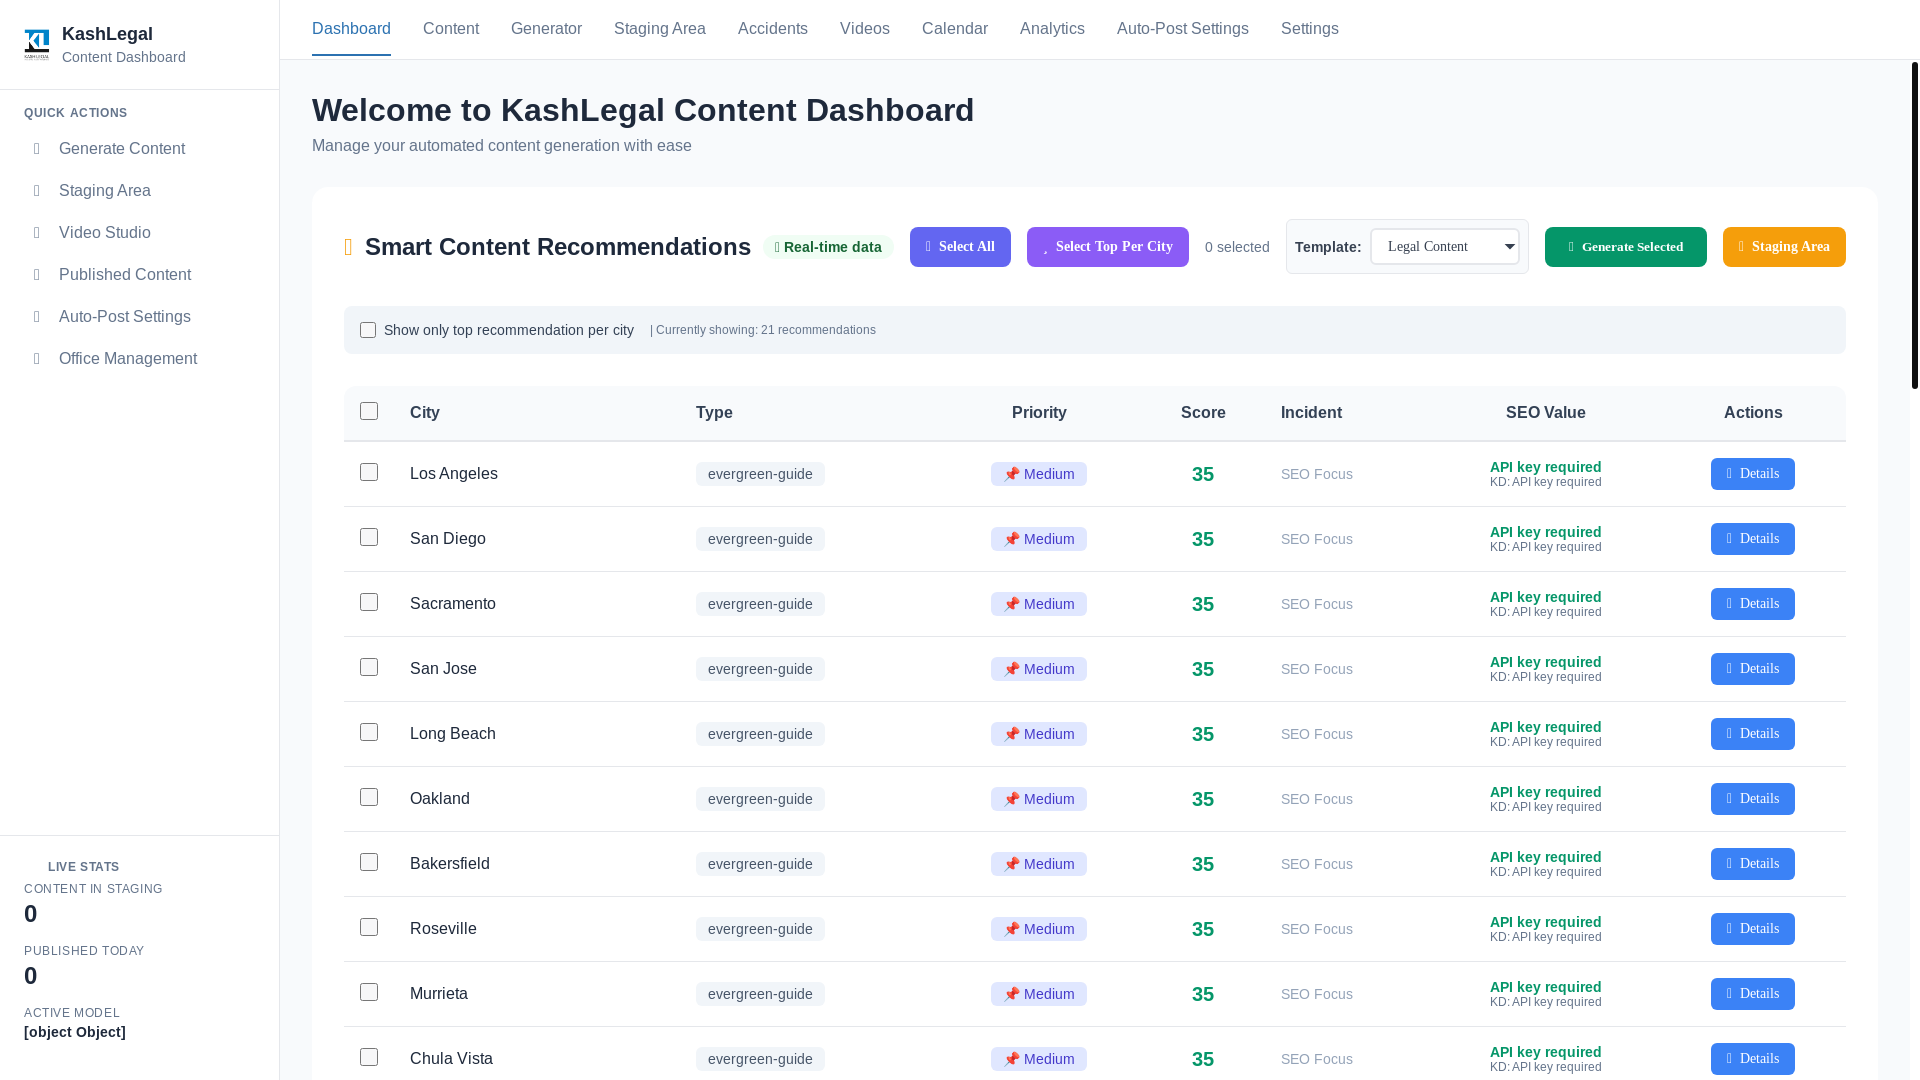Screen dimensions: 1920x1080
Task: Open the Accidents tab
Action: [773, 29]
